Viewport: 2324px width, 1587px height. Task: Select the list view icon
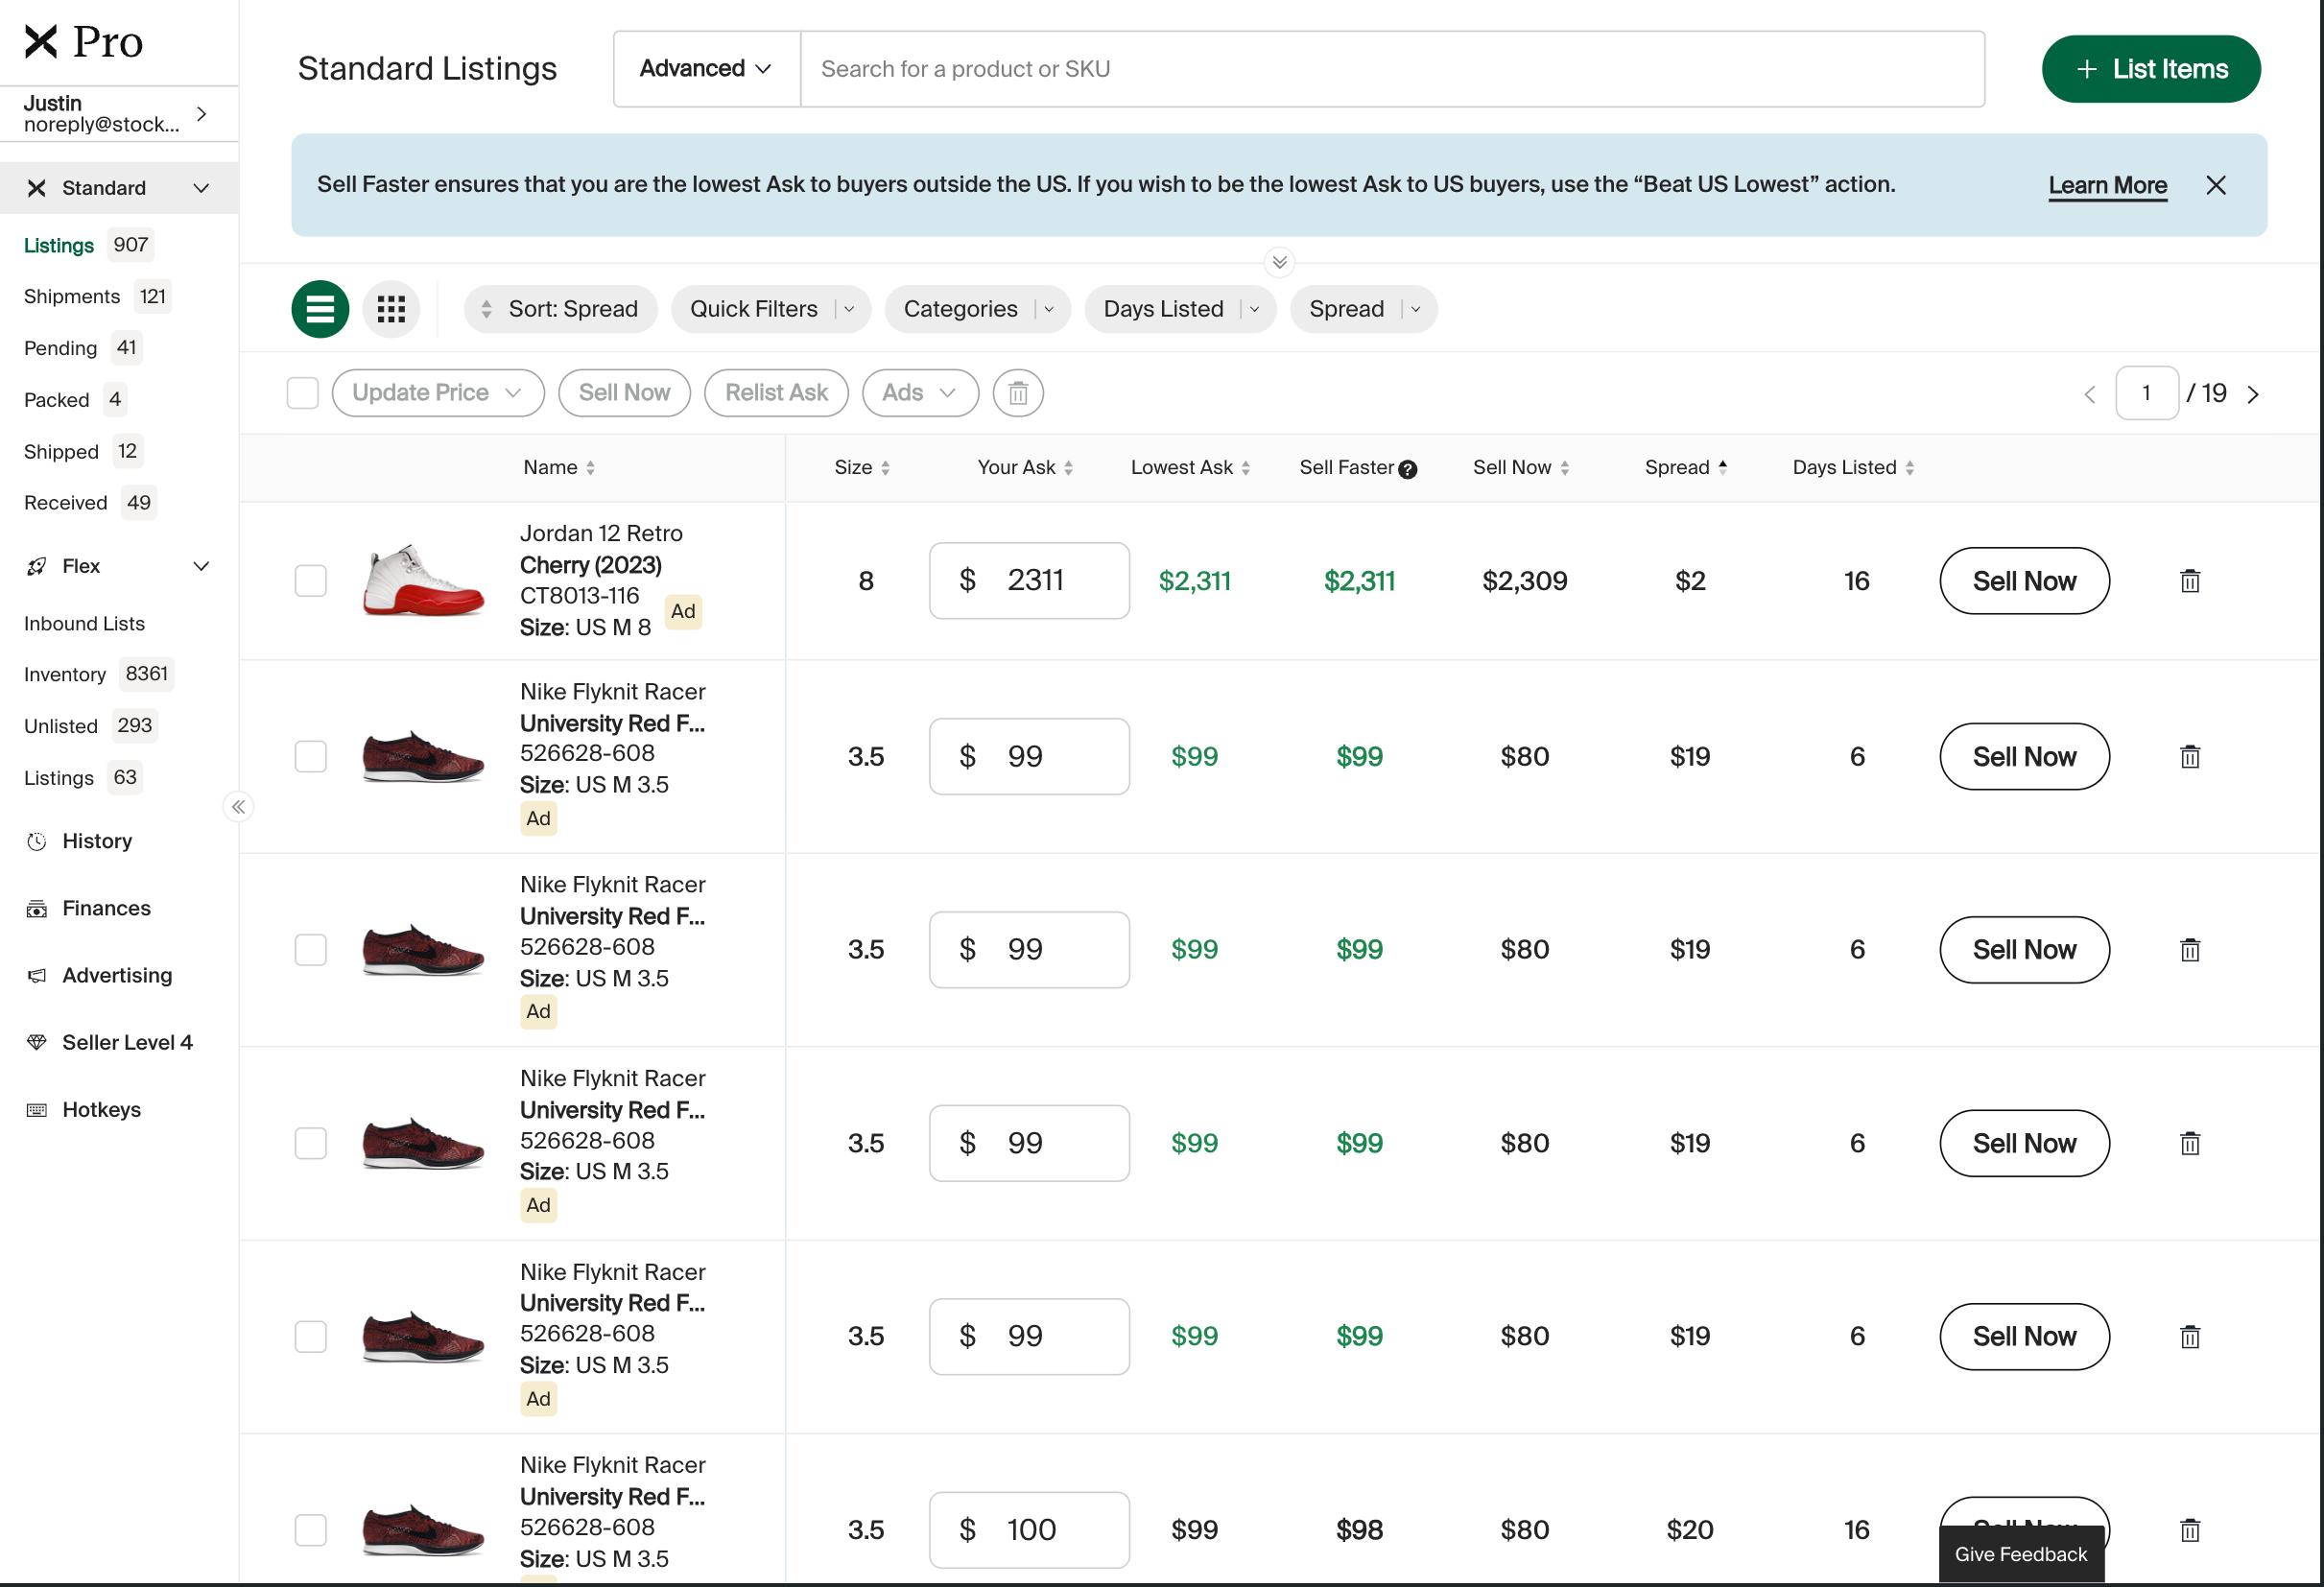[320, 309]
